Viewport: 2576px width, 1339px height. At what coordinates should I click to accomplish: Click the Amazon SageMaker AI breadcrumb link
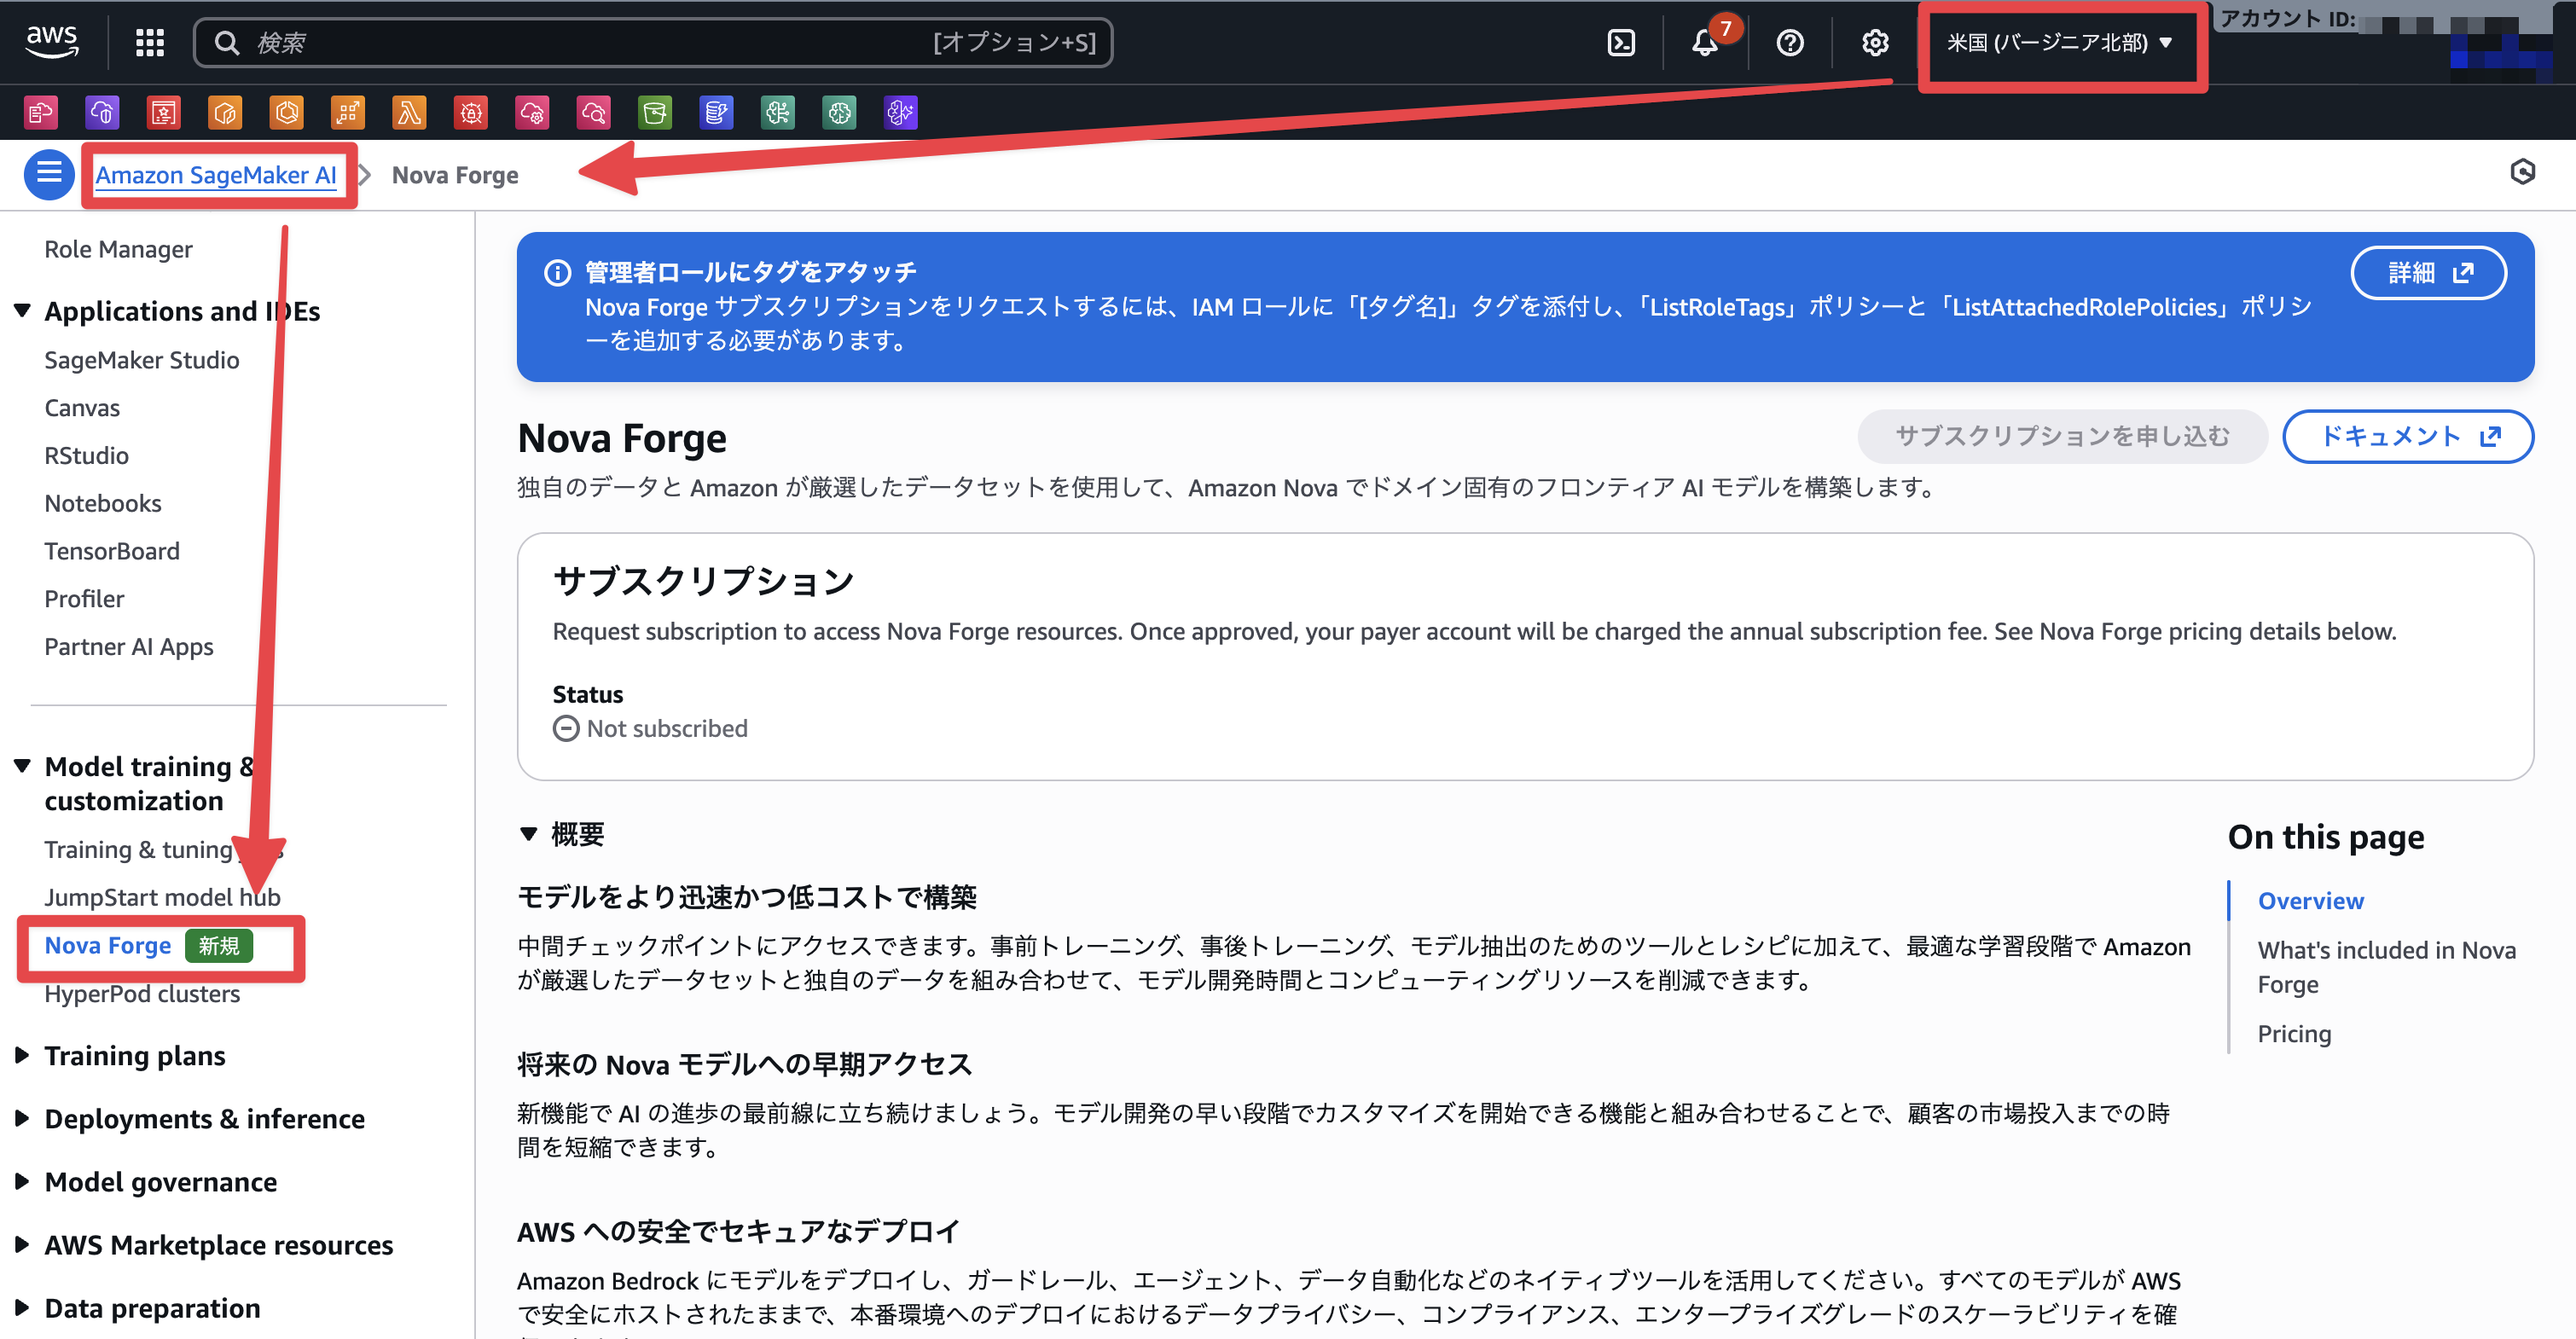(215, 174)
